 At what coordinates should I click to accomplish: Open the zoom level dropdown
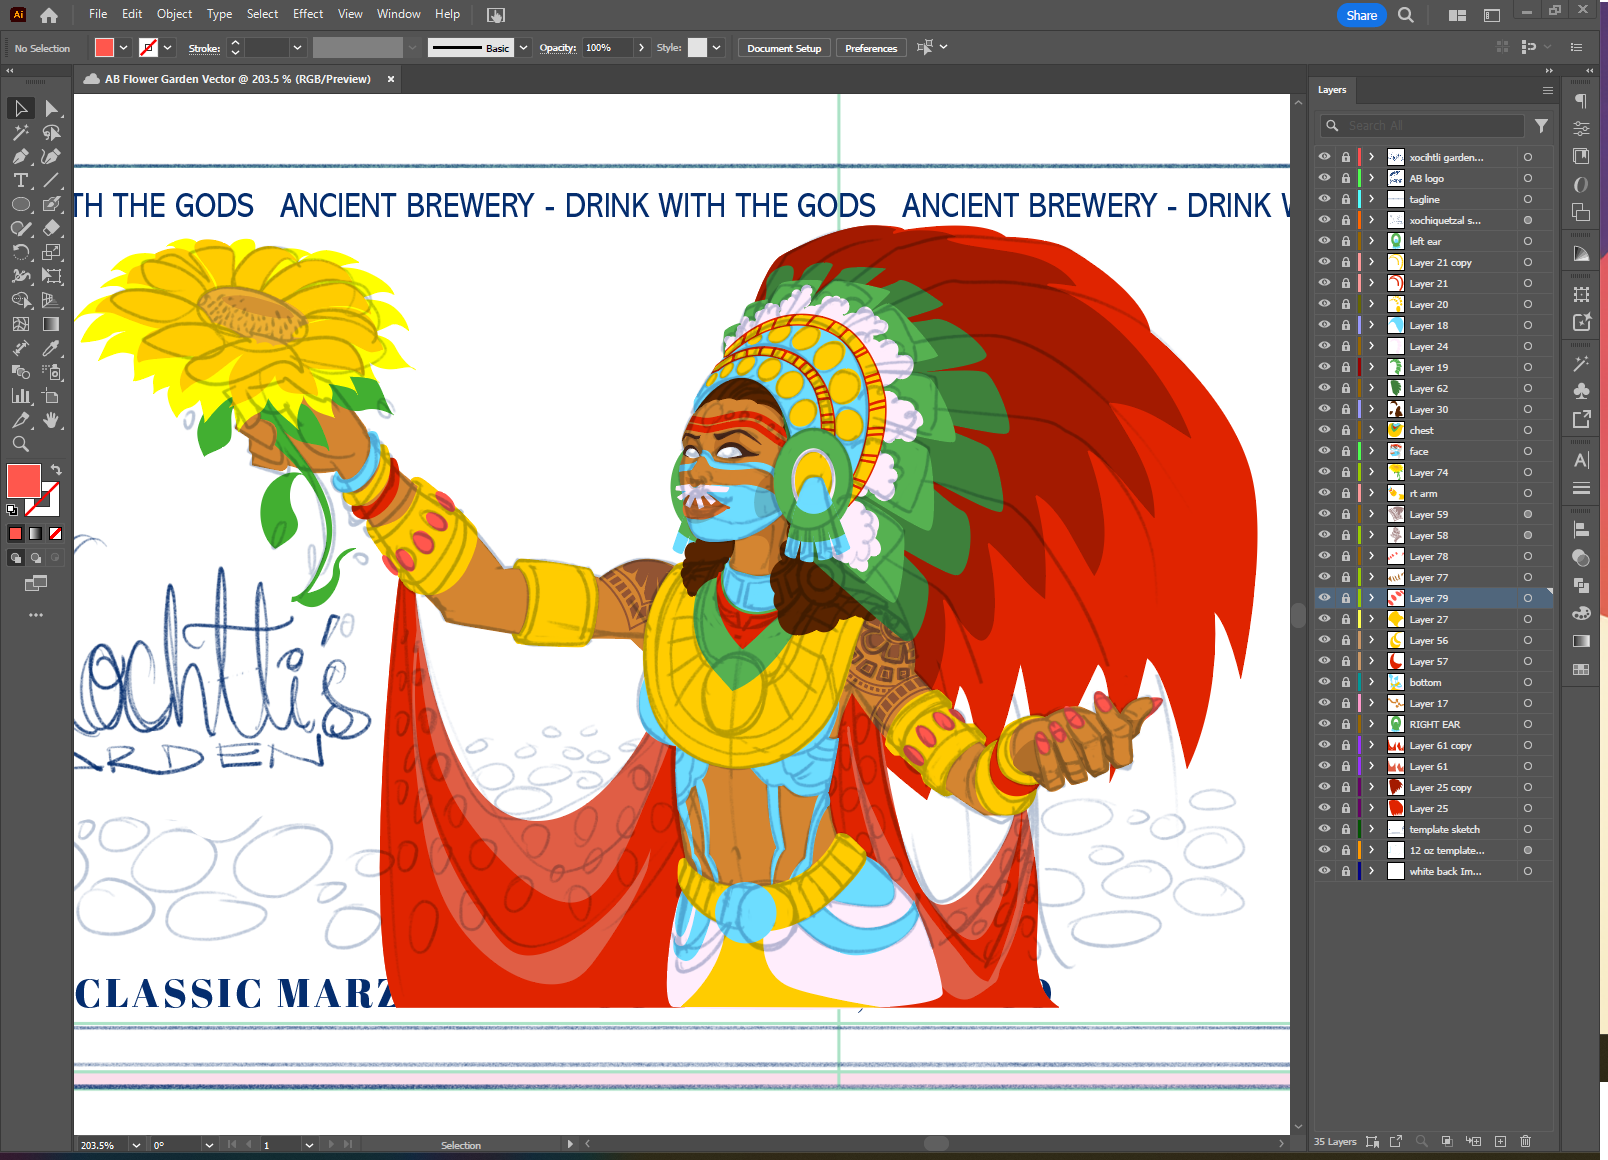point(136,1145)
